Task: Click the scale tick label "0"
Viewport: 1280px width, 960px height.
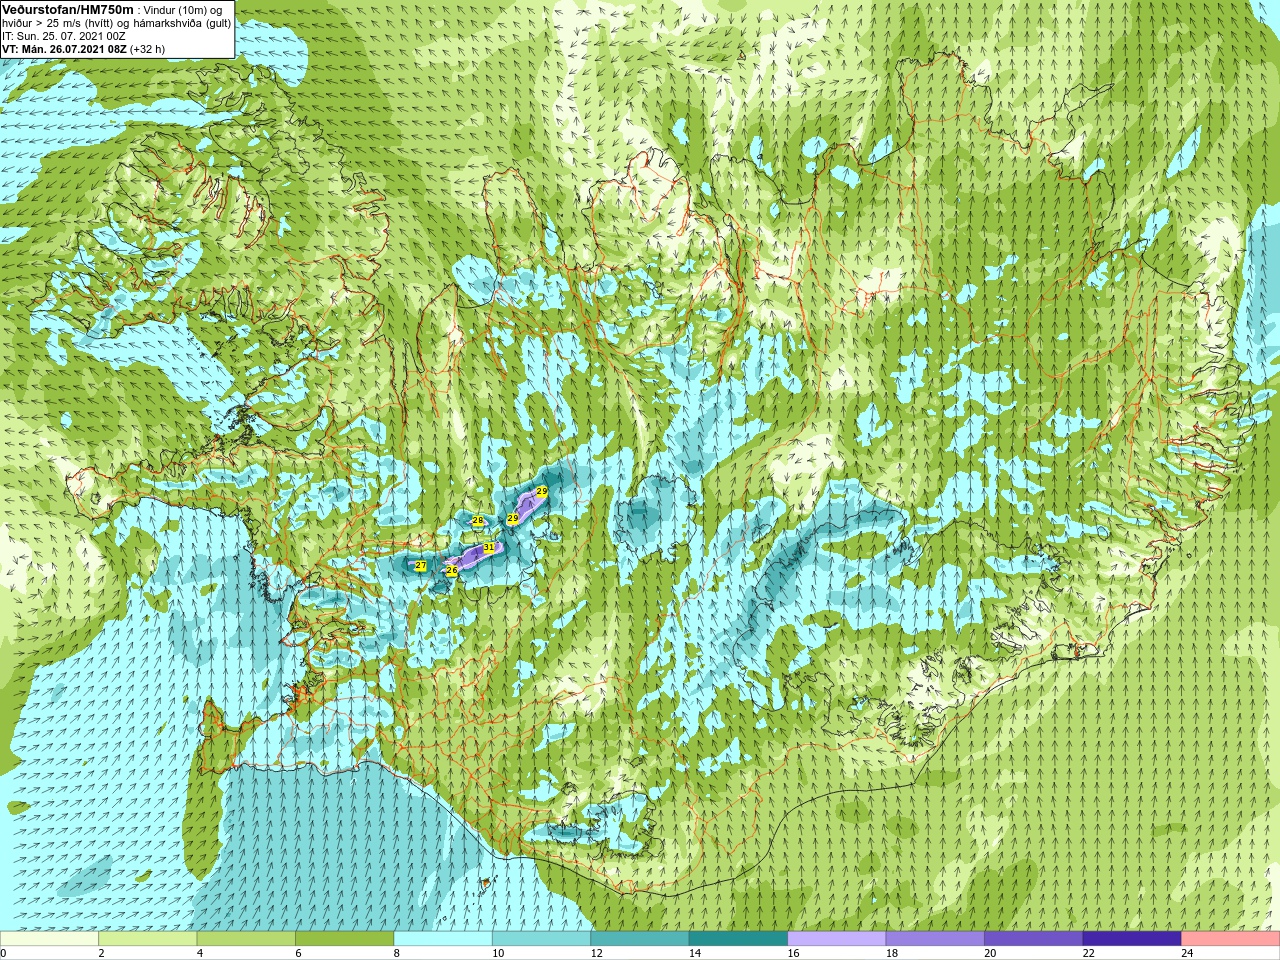Action: tap(3, 953)
